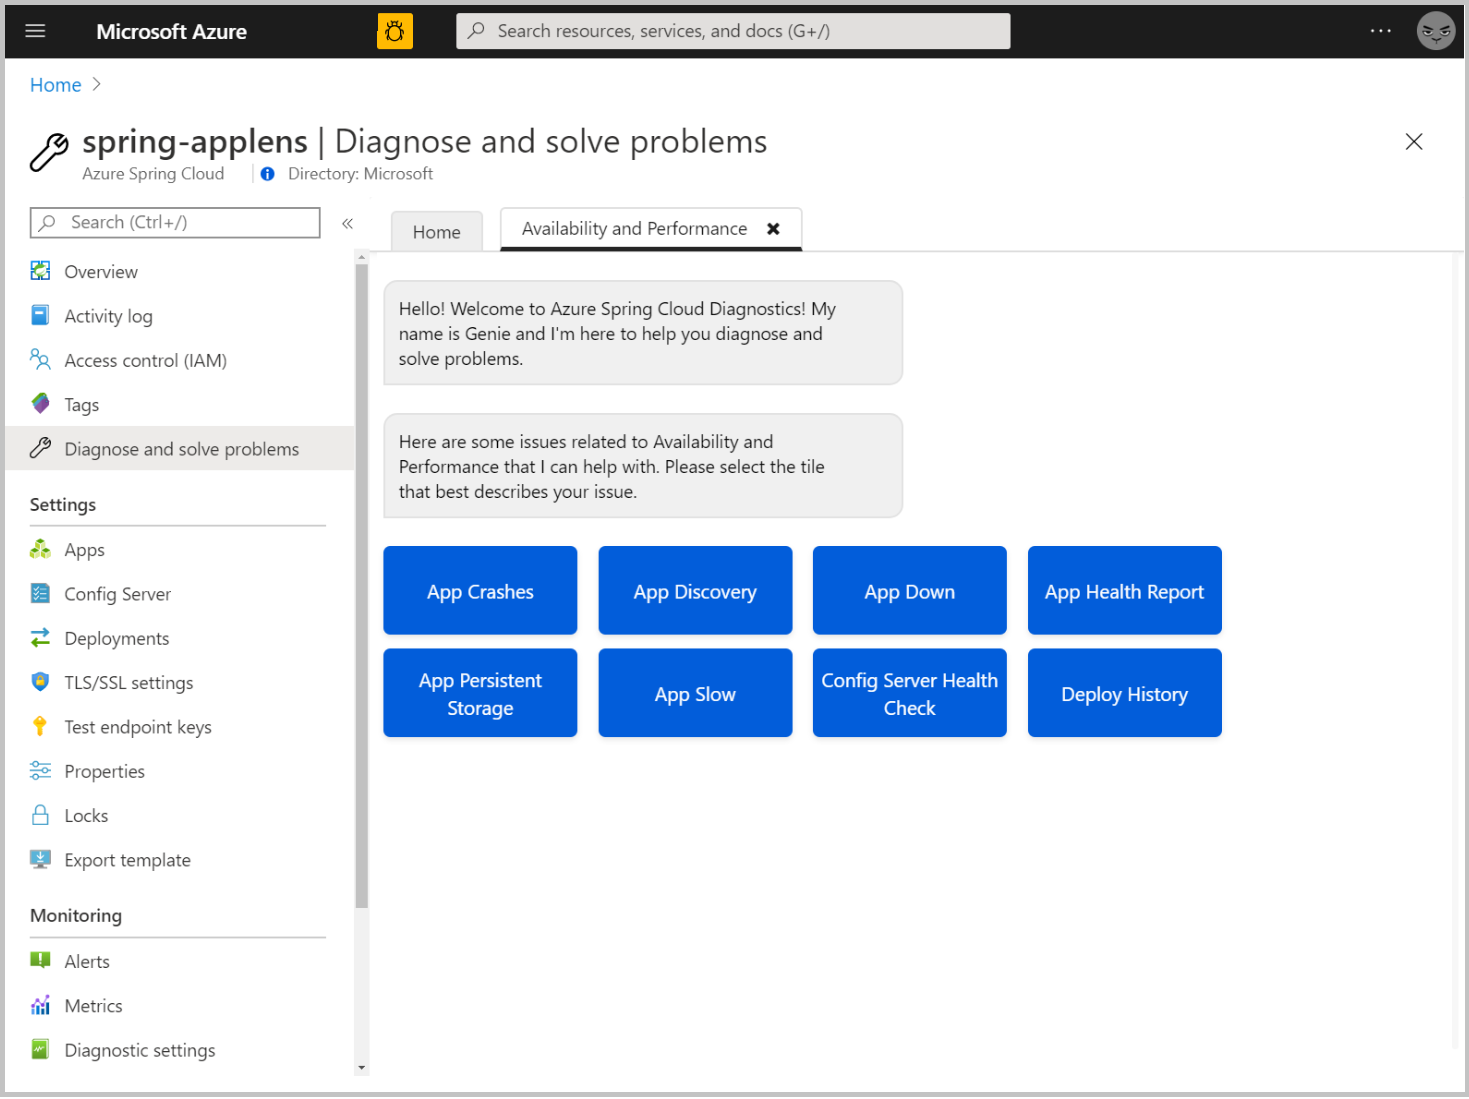Click the Diagnostic settings icon
The width and height of the screenshot is (1469, 1099).
tap(40, 1049)
